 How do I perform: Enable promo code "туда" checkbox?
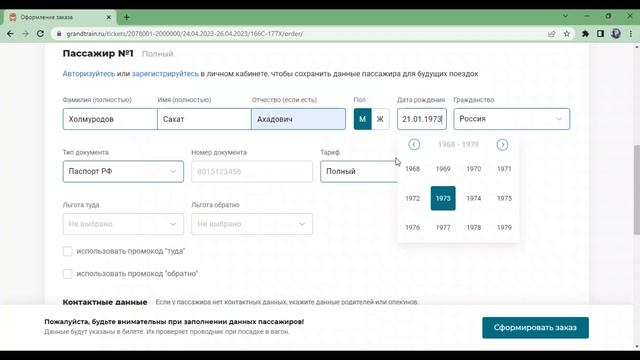pyautogui.click(x=67, y=251)
